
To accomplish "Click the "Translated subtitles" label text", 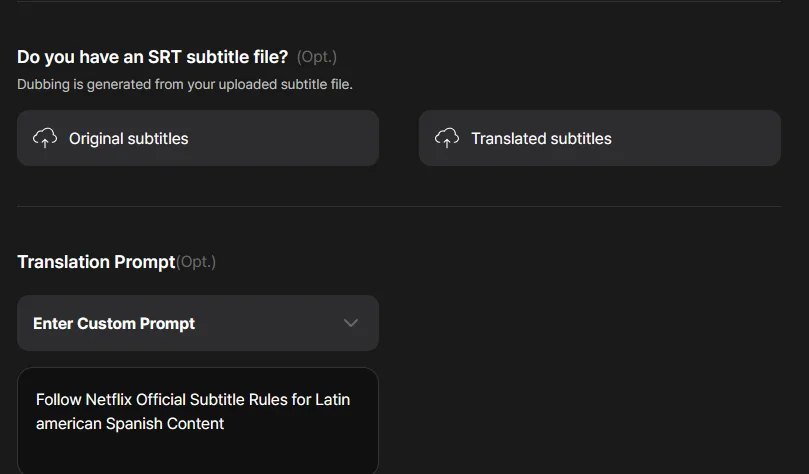I will point(541,139).
